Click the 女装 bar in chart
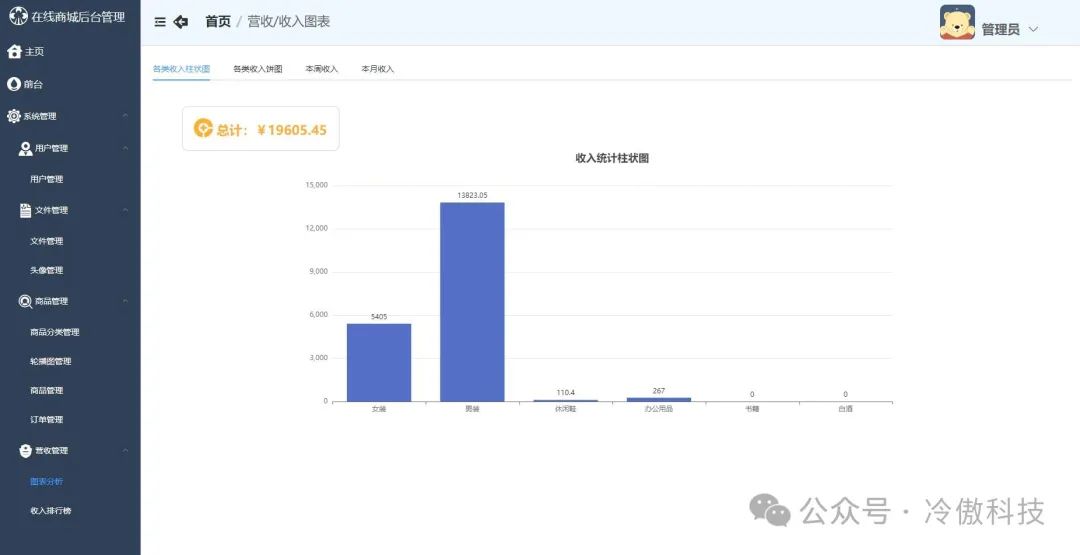Viewport: 1080px width, 555px height. (379, 362)
